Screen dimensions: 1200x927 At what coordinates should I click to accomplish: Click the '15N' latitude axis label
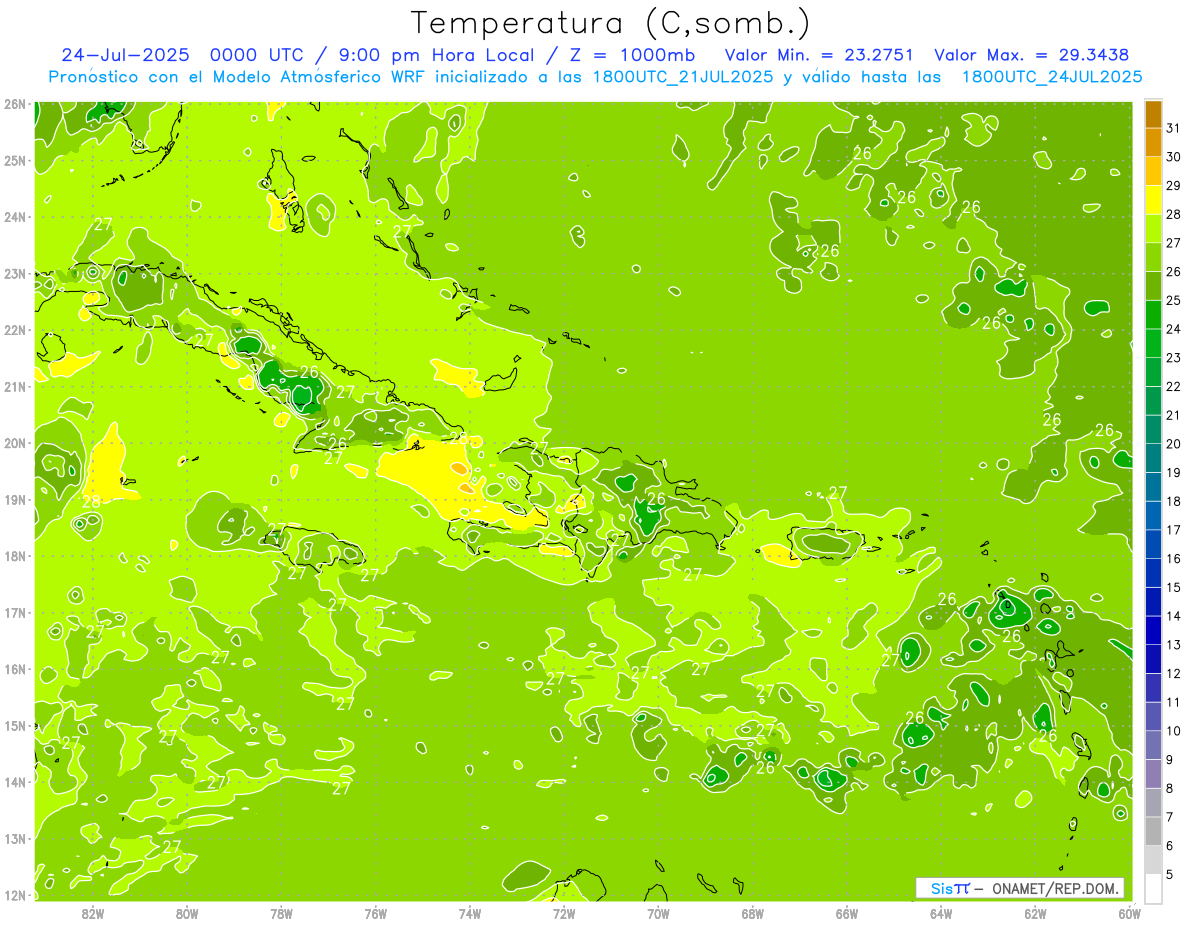click(15, 725)
